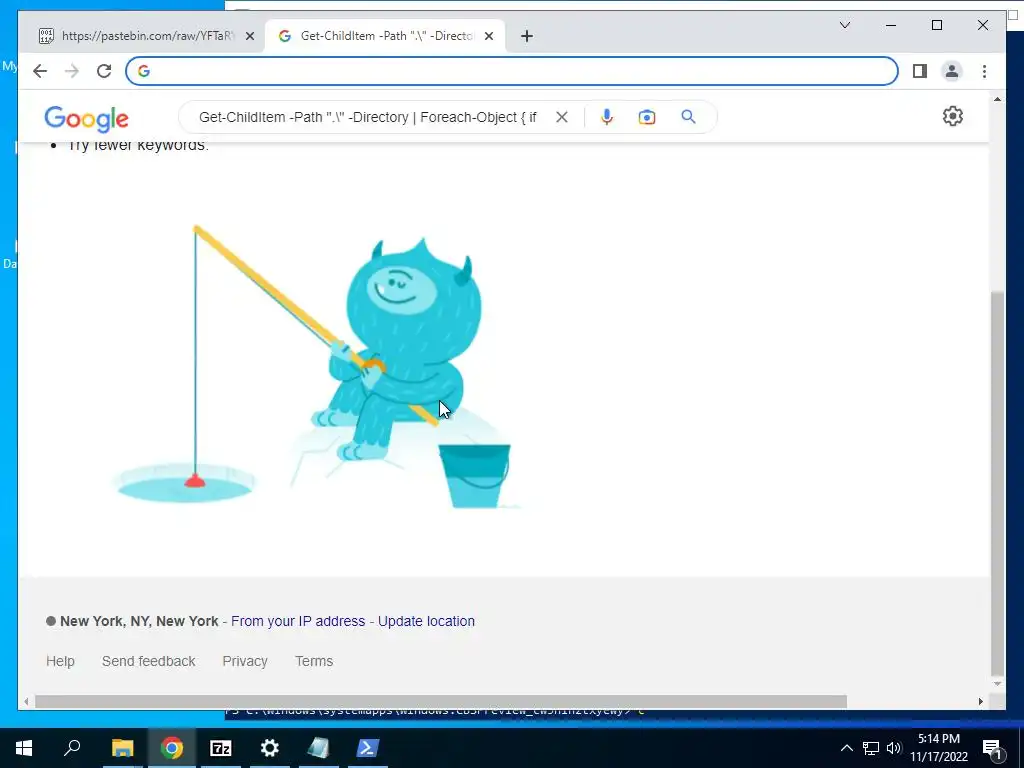The height and width of the screenshot is (768, 1024).
Task: Close the pastebin tab
Action: [x=249, y=36]
